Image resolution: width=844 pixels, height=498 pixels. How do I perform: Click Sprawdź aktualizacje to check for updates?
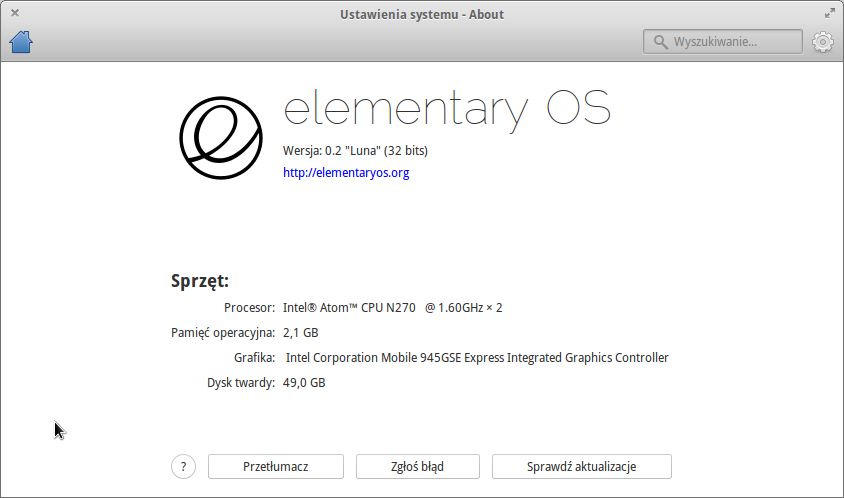pos(581,466)
